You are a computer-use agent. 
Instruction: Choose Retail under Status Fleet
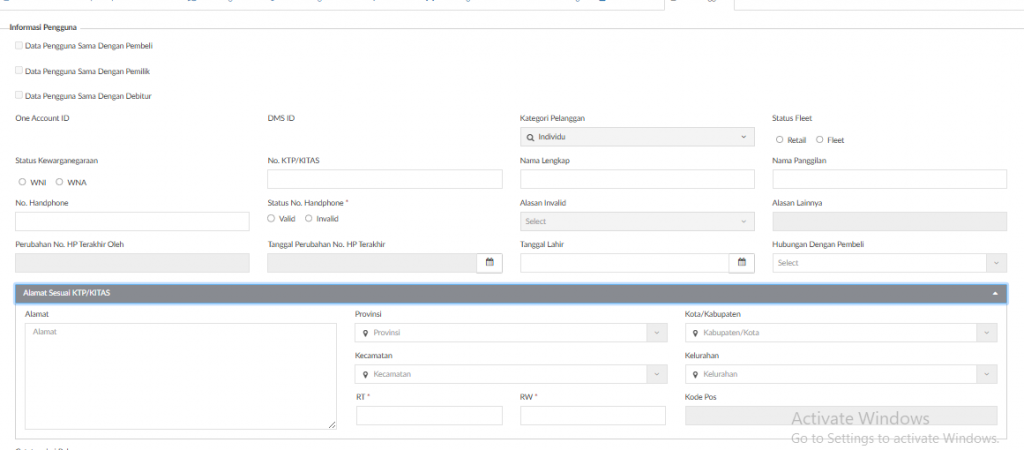point(779,140)
